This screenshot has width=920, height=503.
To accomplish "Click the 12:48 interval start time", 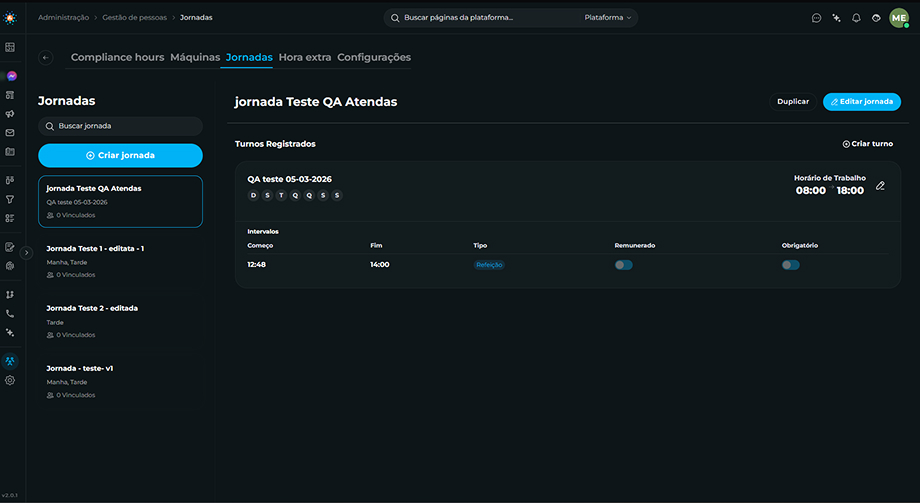I will point(256,265).
